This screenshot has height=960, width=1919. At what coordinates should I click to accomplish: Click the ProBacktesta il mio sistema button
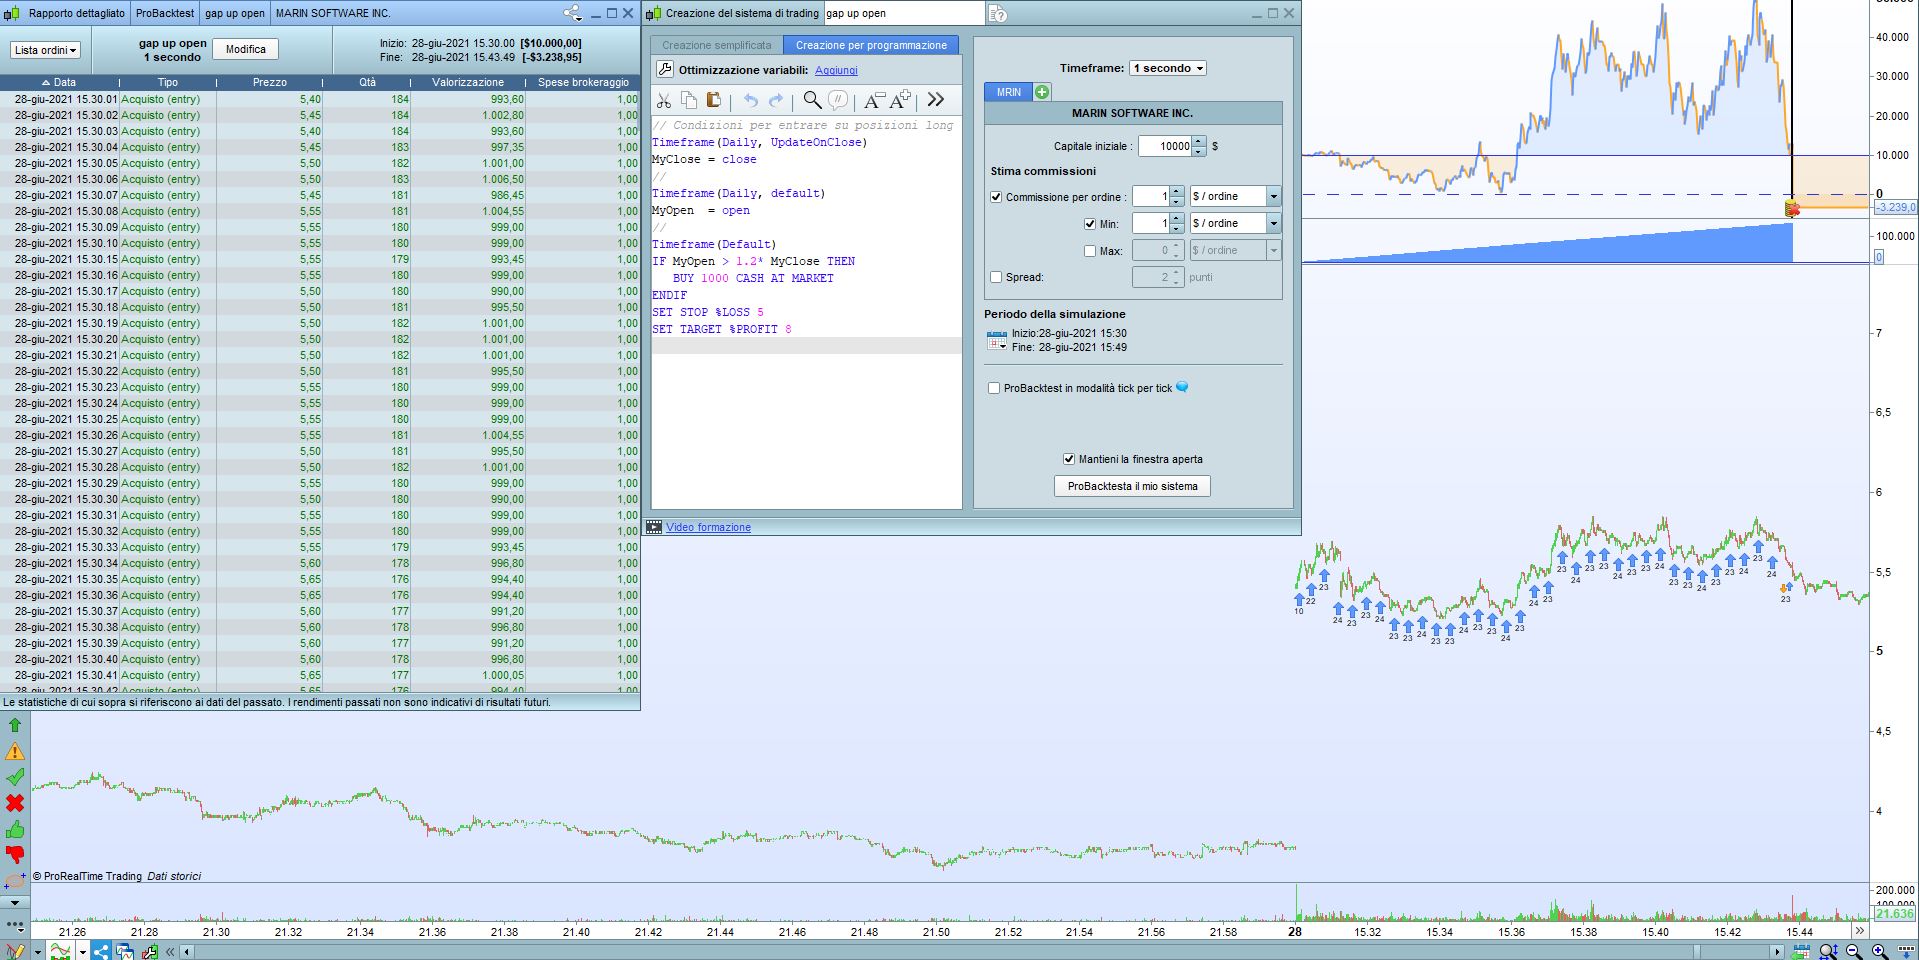coord(1132,486)
